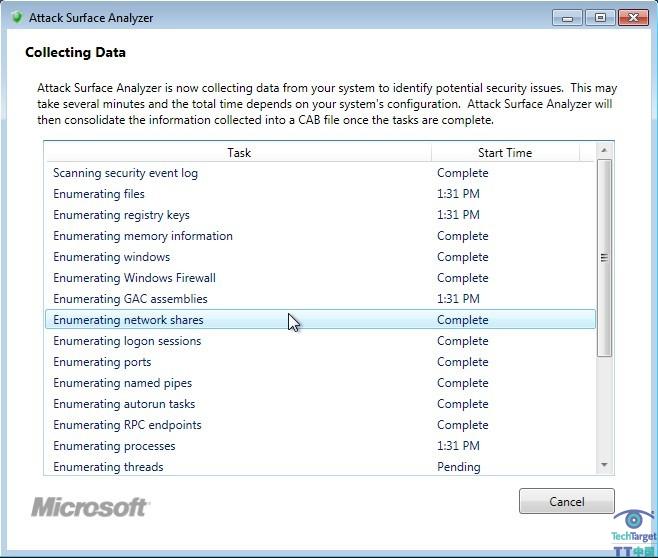Select the Enumerating memory information row
Screen dimensions: 658x558
point(320,236)
